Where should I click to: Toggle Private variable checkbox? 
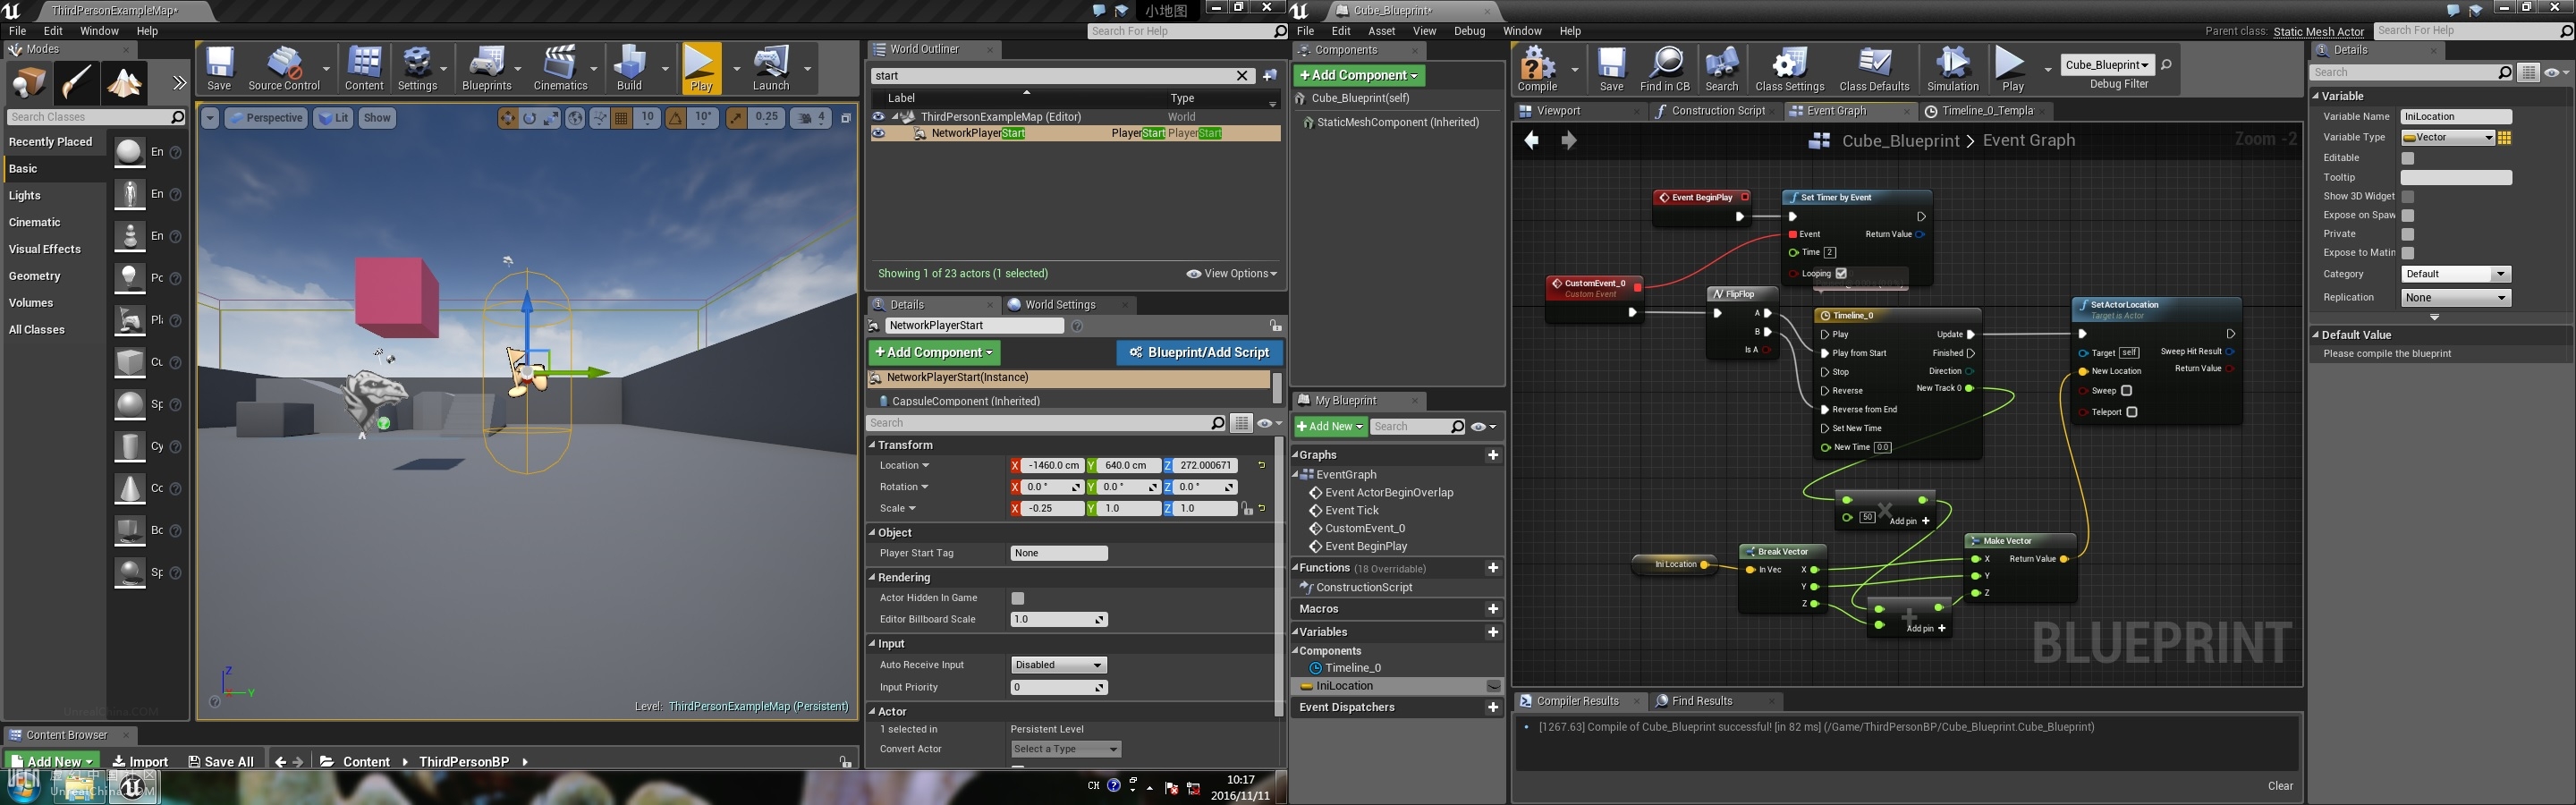click(2408, 234)
